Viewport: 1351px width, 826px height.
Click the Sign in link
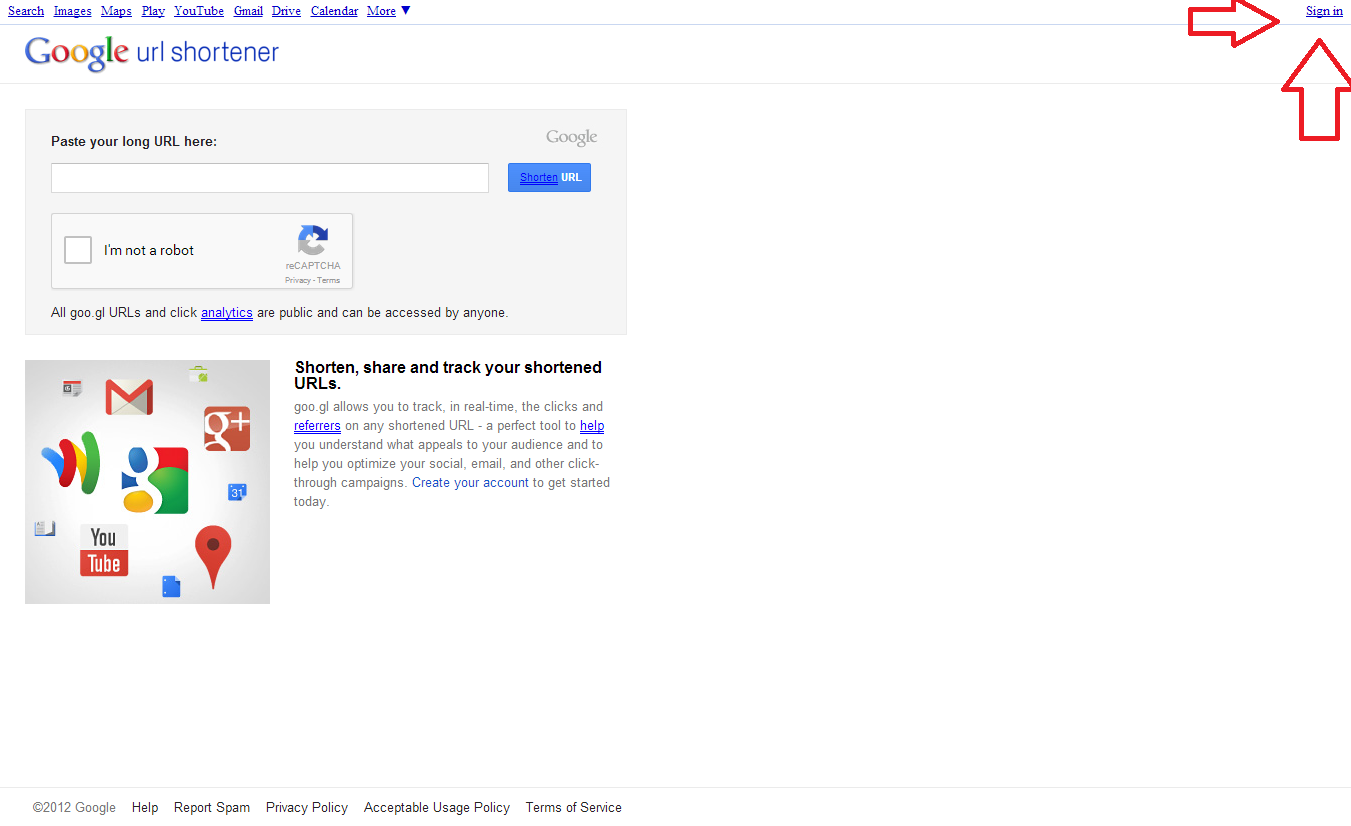point(1324,11)
